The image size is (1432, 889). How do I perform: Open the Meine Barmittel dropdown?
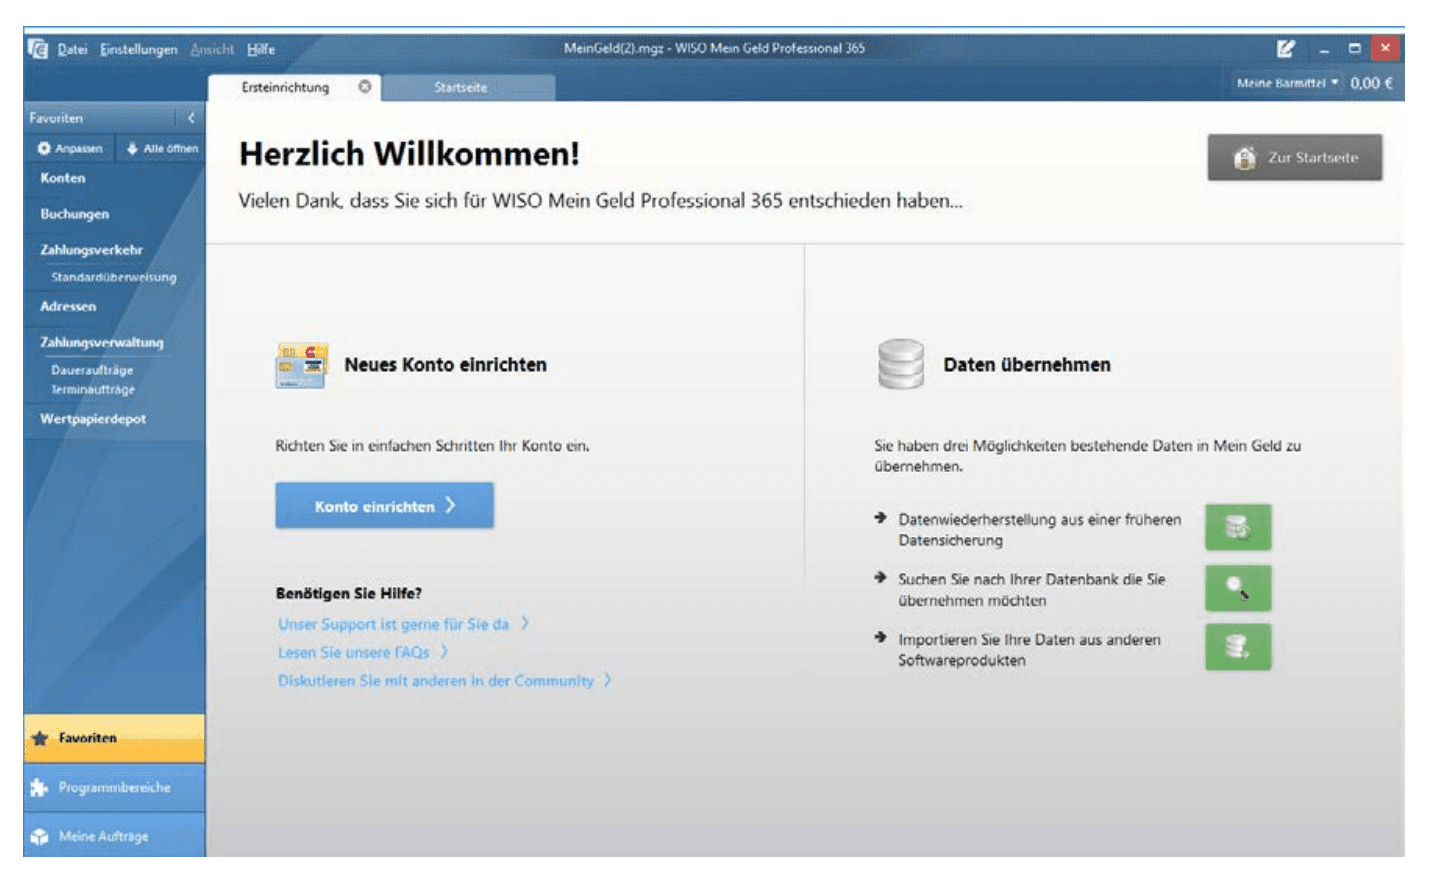tap(1287, 83)
